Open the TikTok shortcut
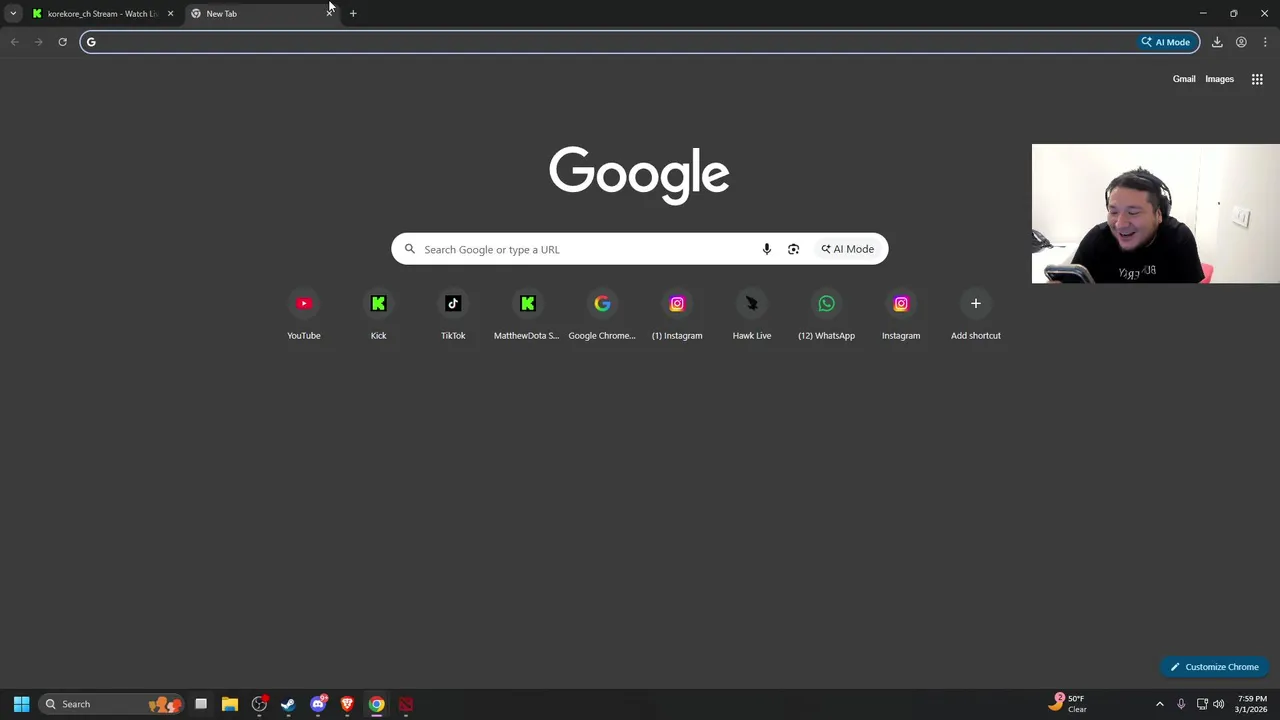The height and width of the screenshot is (720, 1280). (x=453, y=315)
